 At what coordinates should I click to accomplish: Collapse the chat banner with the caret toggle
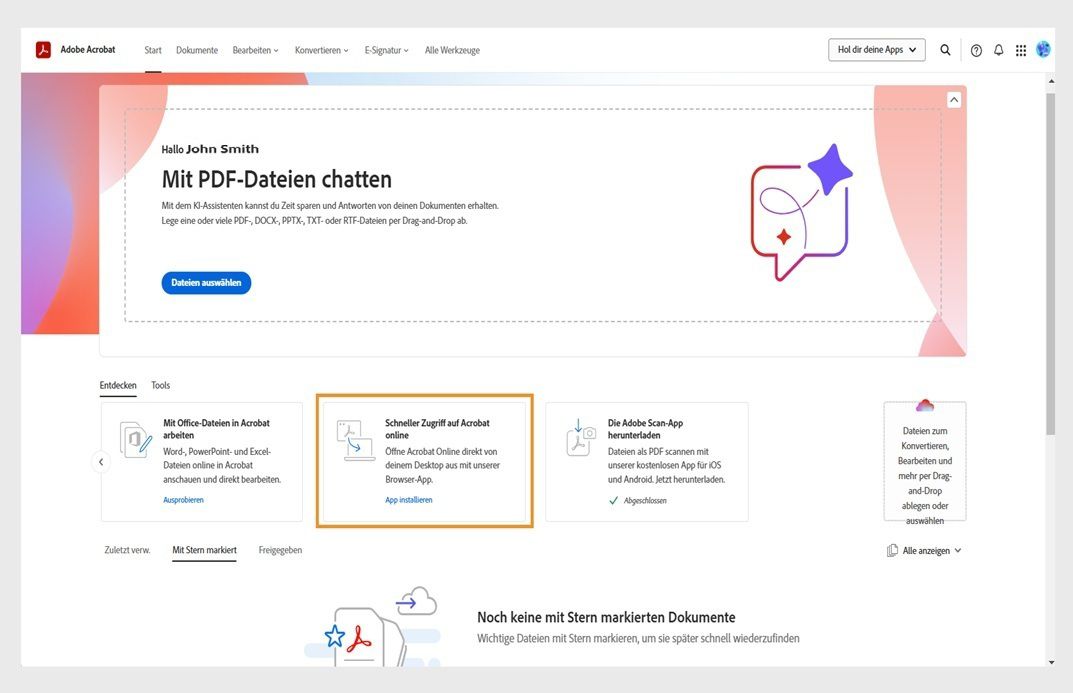pyautogui.click(x=952, y=98)
